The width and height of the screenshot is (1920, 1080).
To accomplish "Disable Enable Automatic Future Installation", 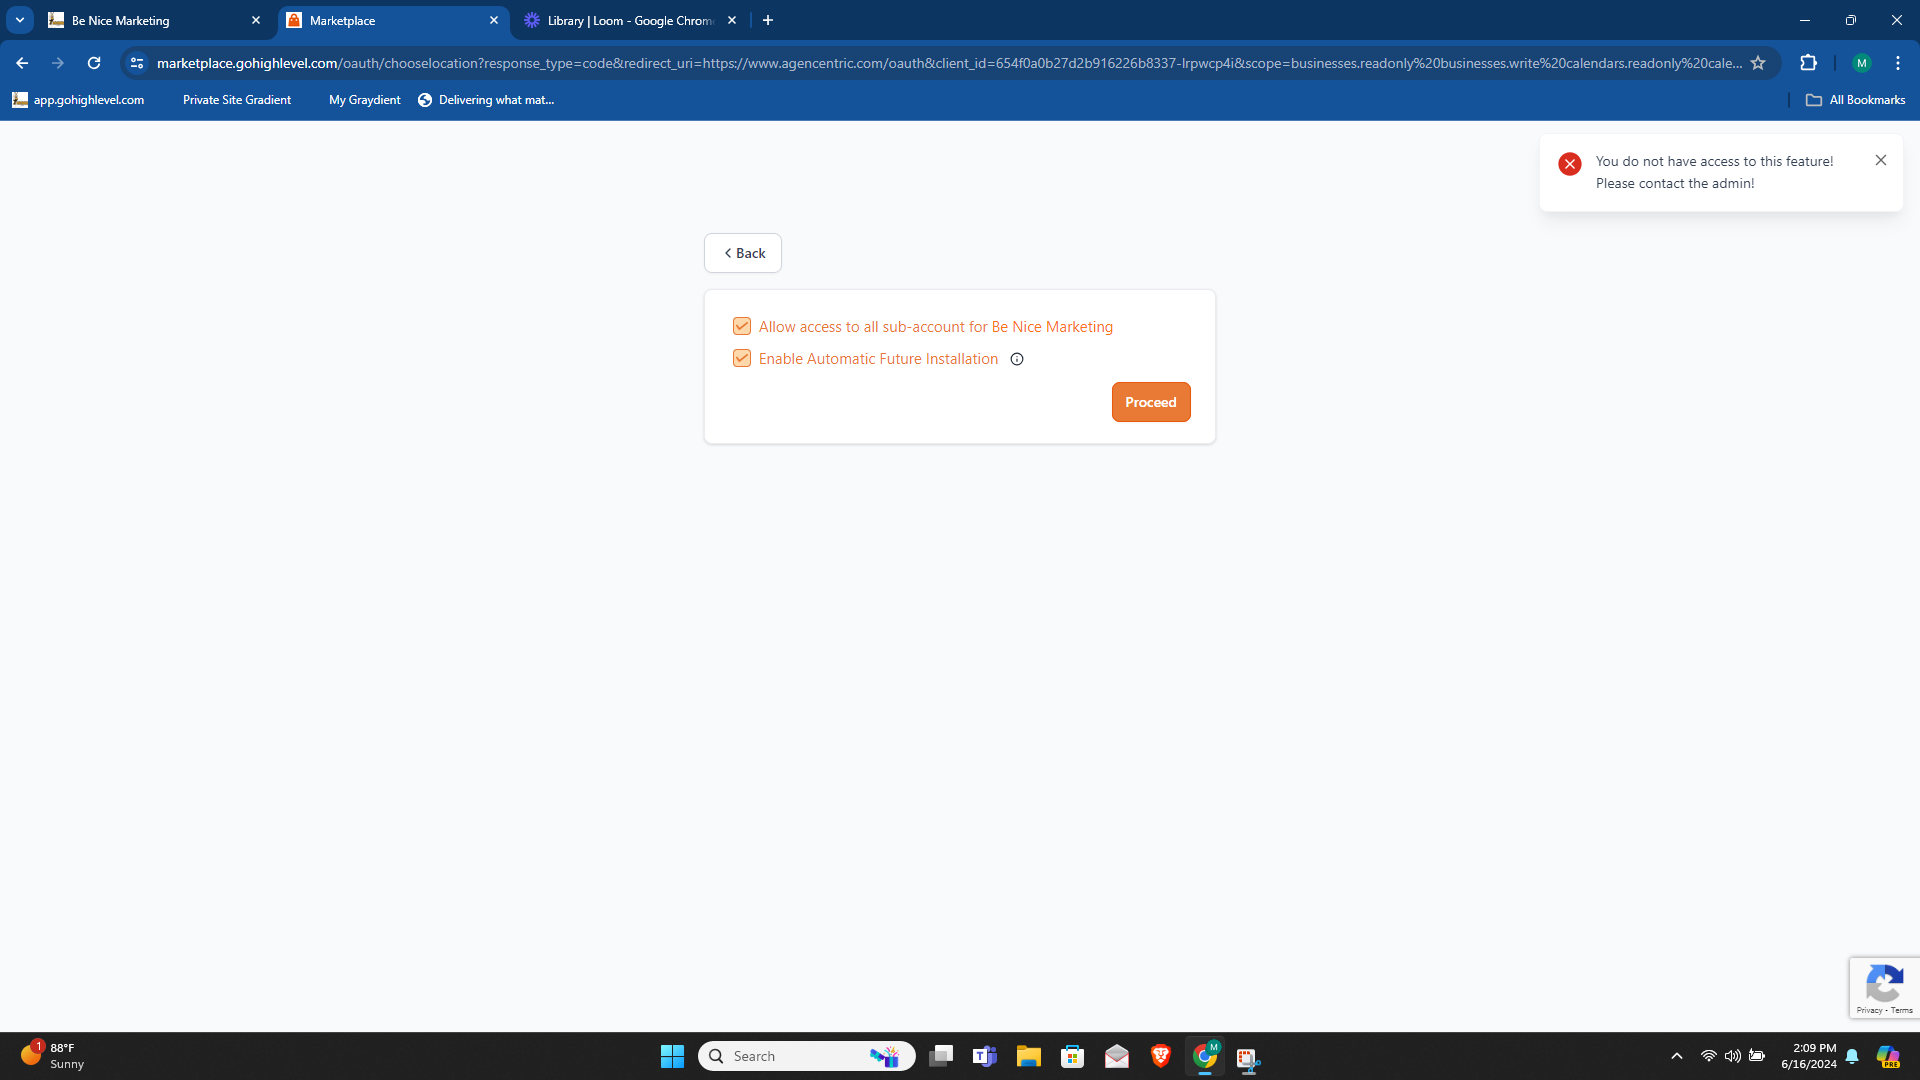I will 741,358.
